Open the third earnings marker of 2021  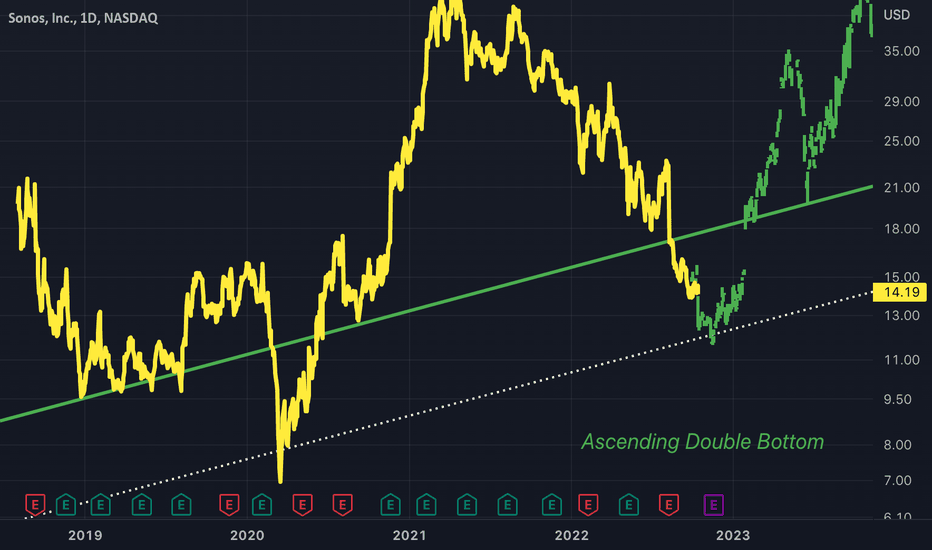point(507,505)
